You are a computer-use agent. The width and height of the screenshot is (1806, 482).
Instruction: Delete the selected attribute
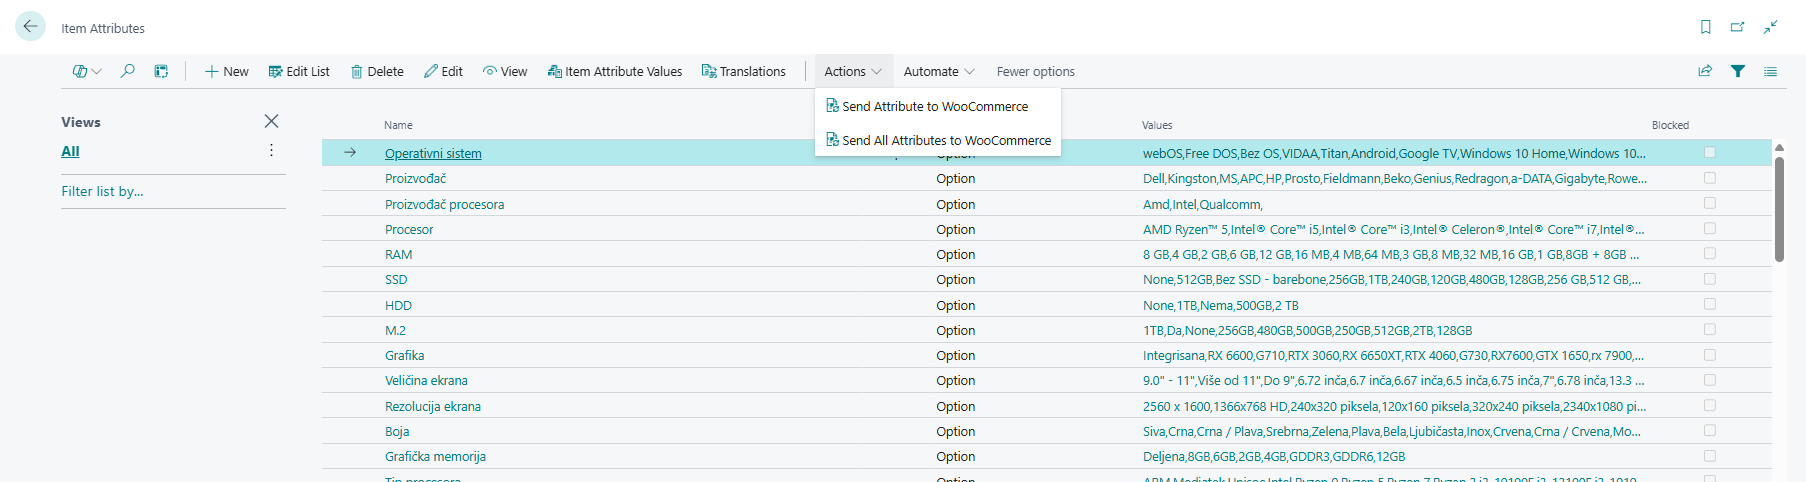pos(377,71)
